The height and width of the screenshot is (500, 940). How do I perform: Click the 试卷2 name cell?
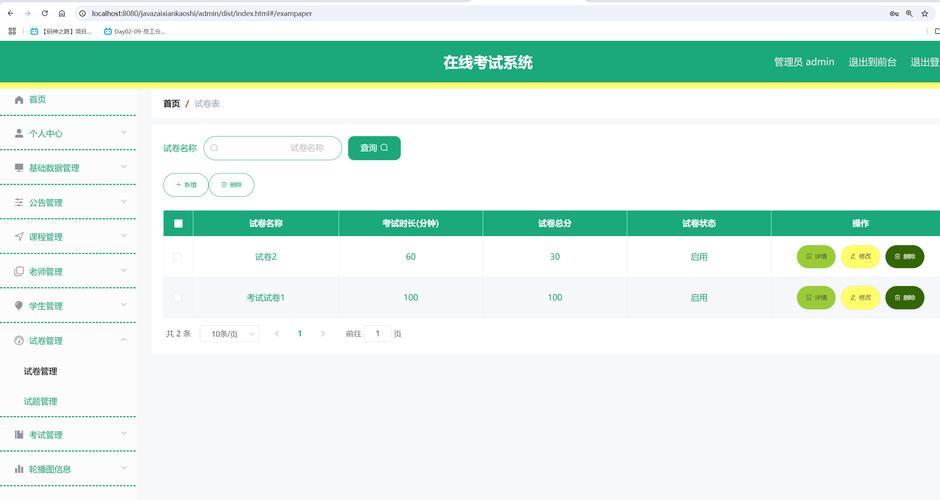(x=266, y=257)
